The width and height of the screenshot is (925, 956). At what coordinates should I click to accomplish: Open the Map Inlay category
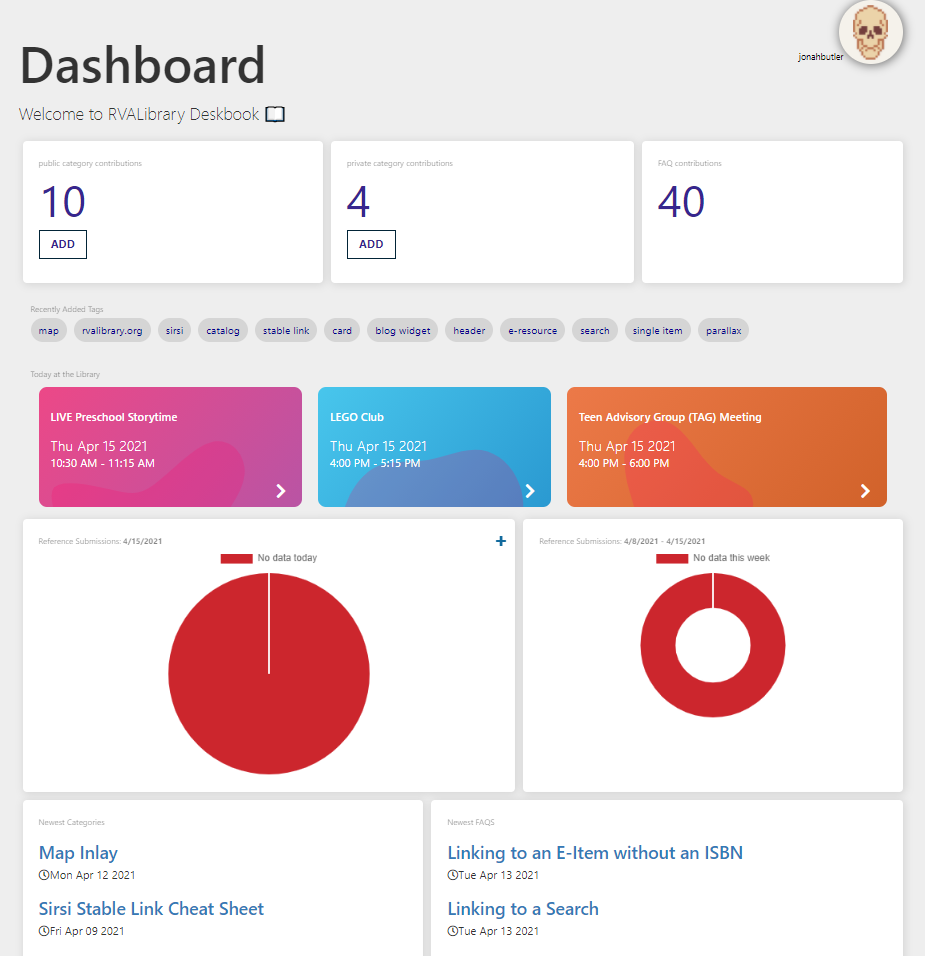(x=78, y=853)
